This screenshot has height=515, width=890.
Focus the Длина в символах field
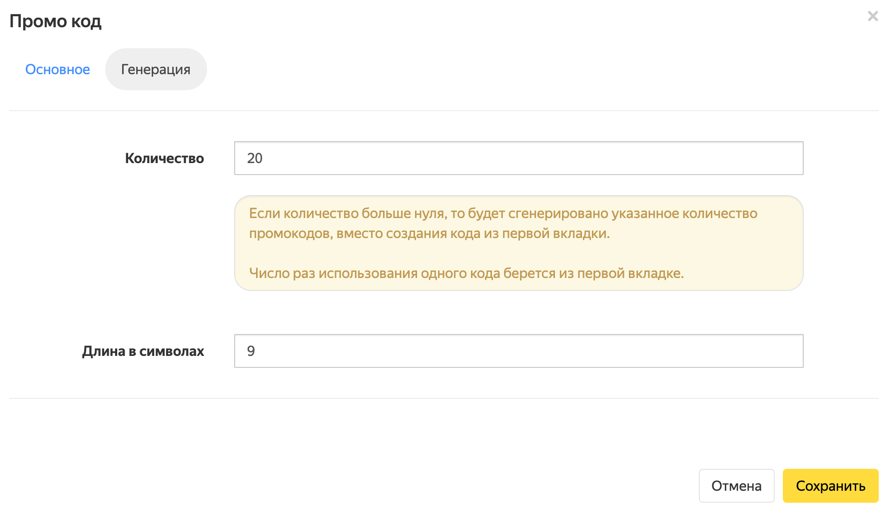click(518, 351)
